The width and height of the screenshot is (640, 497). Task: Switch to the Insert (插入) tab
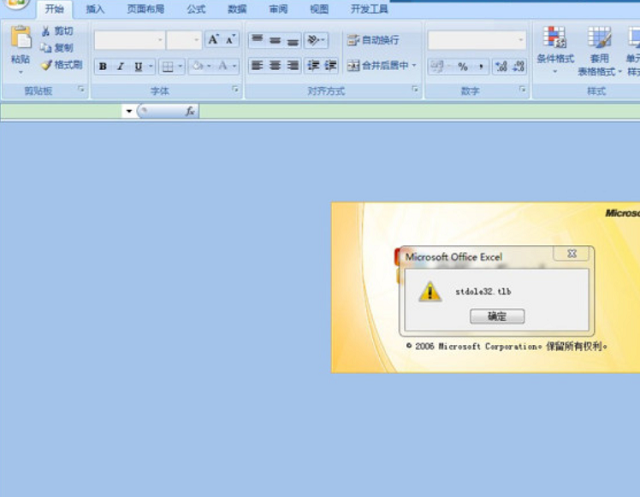coord(95,9)
